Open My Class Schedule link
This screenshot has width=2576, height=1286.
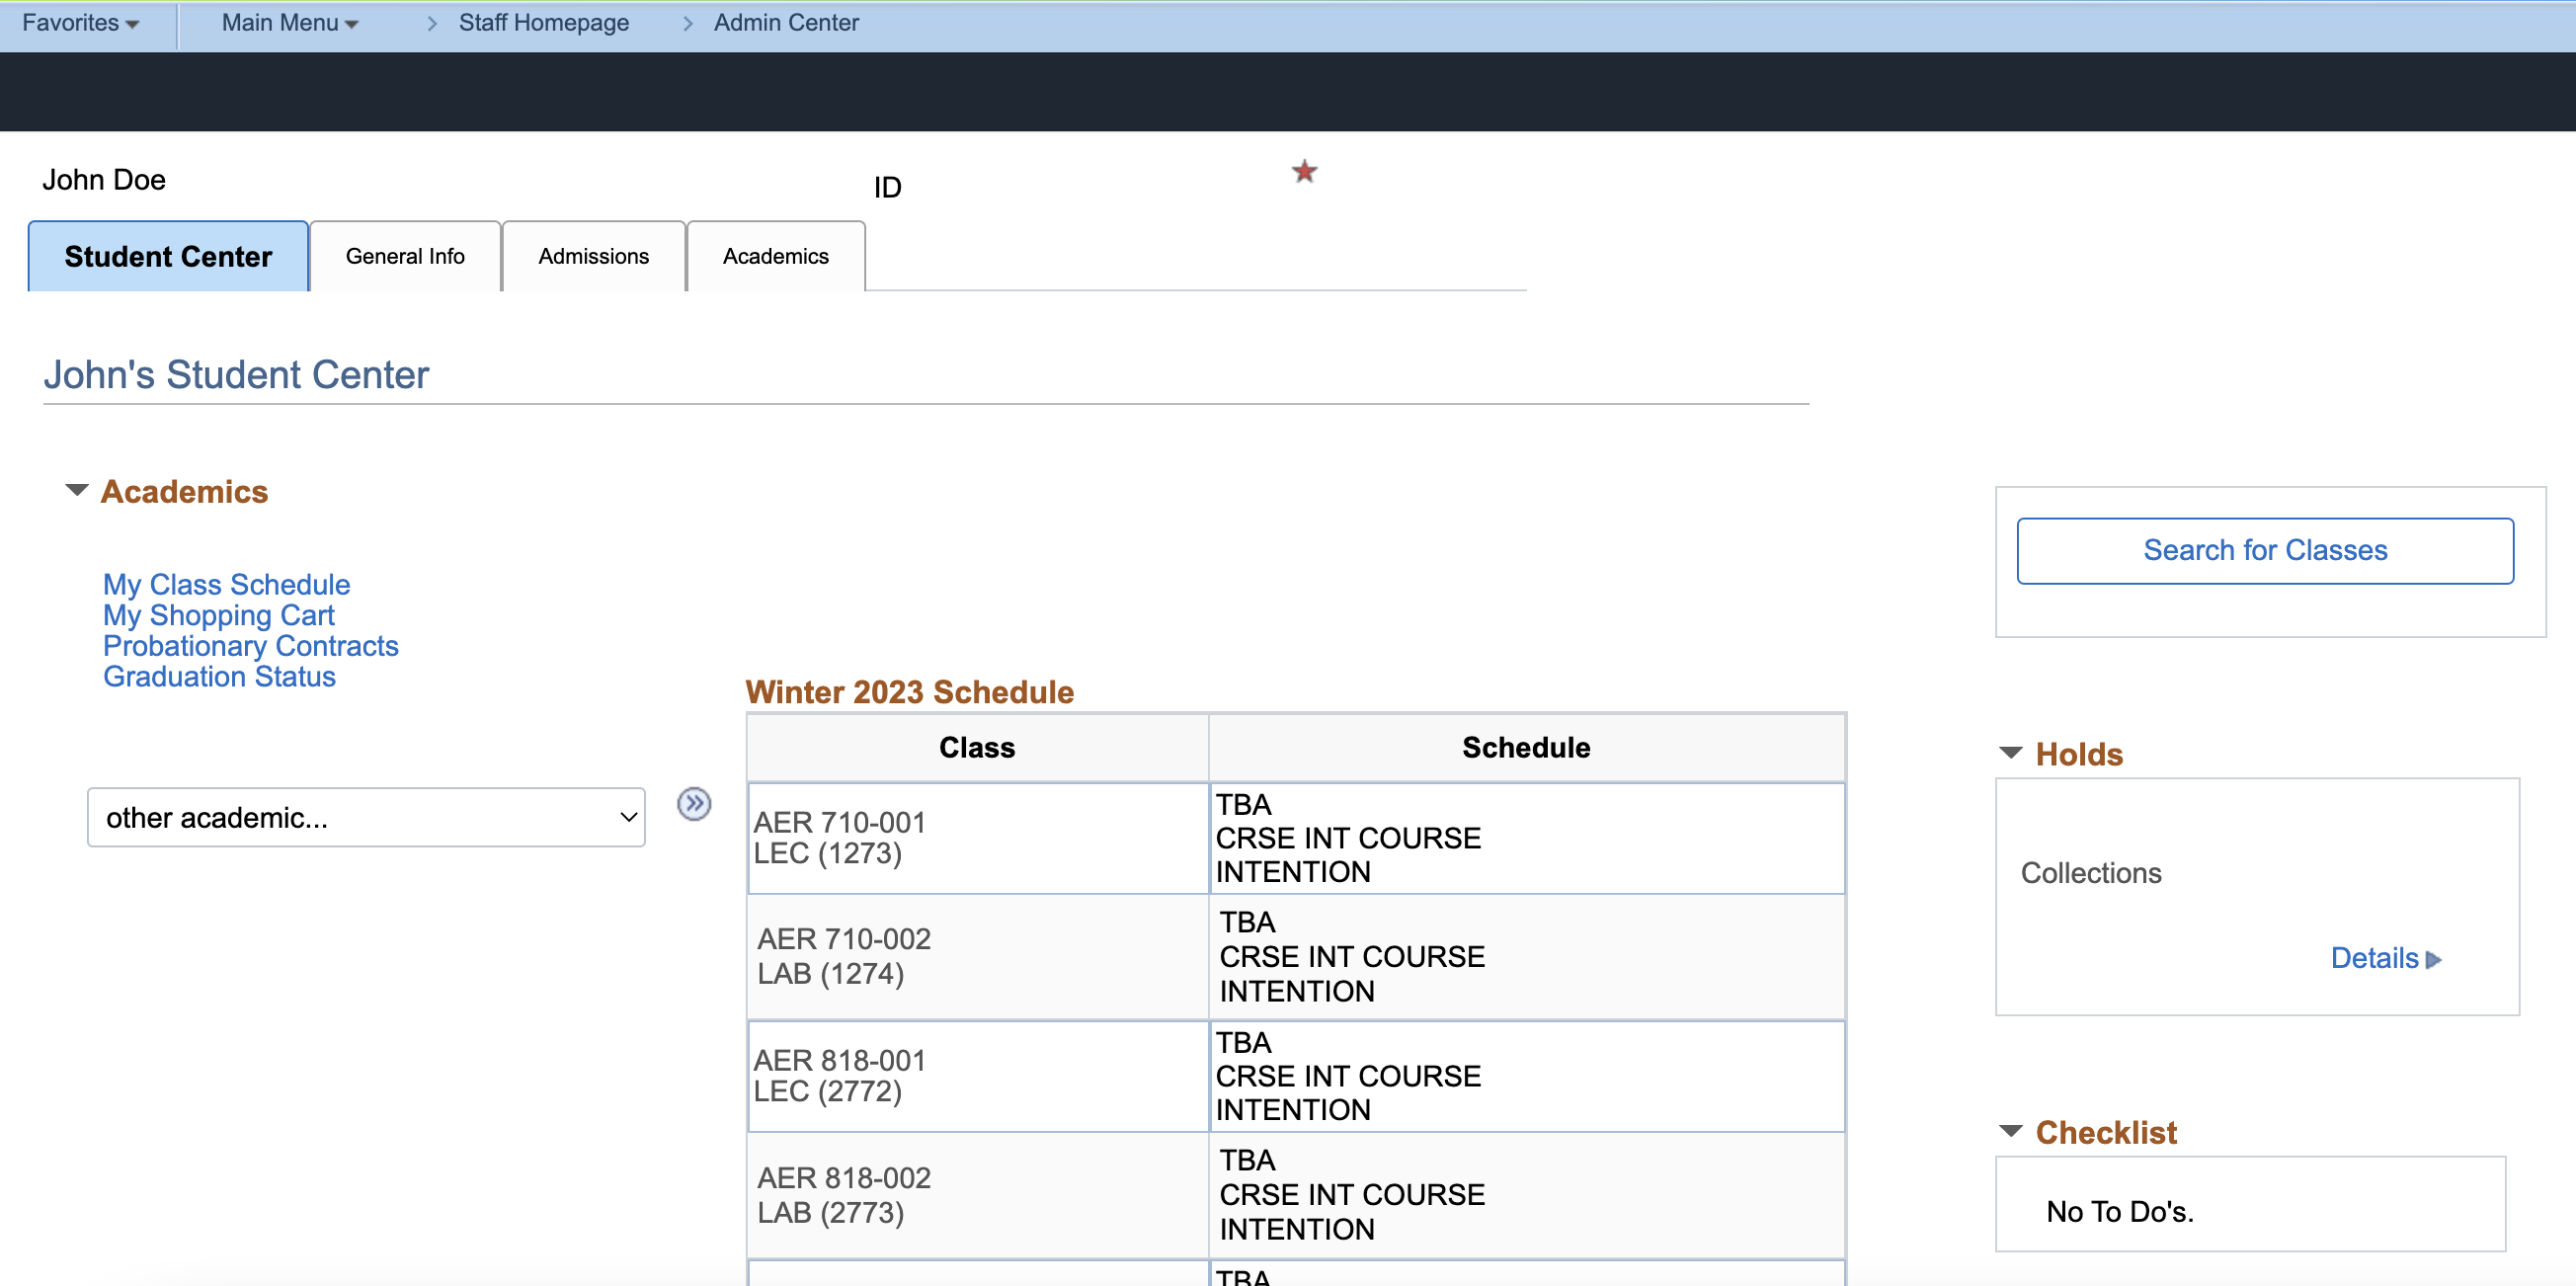(227, 584)
